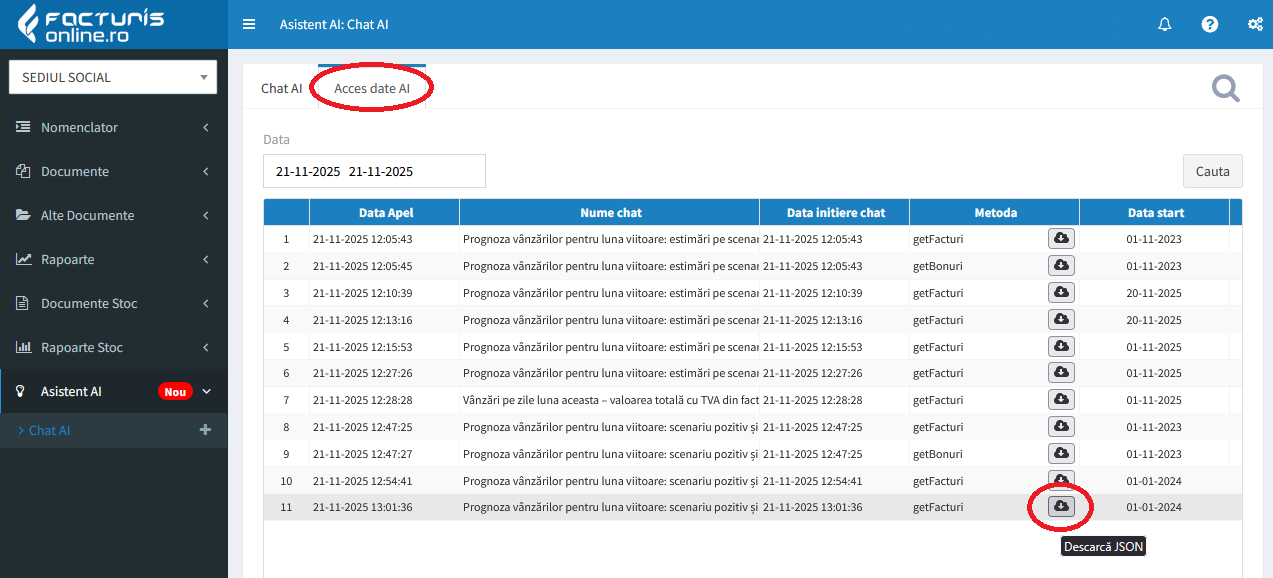Switch to Acces date AI tab

372,88
